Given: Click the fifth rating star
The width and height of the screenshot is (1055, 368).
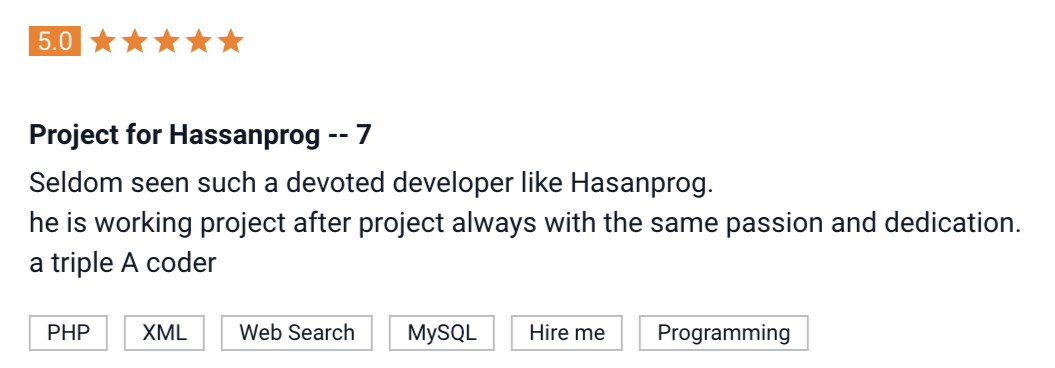Looking at the screenshot, I should (231, 41).
